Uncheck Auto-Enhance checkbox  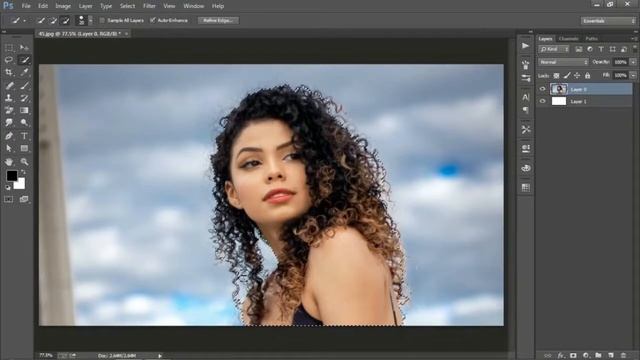click(x=153, y=20)
